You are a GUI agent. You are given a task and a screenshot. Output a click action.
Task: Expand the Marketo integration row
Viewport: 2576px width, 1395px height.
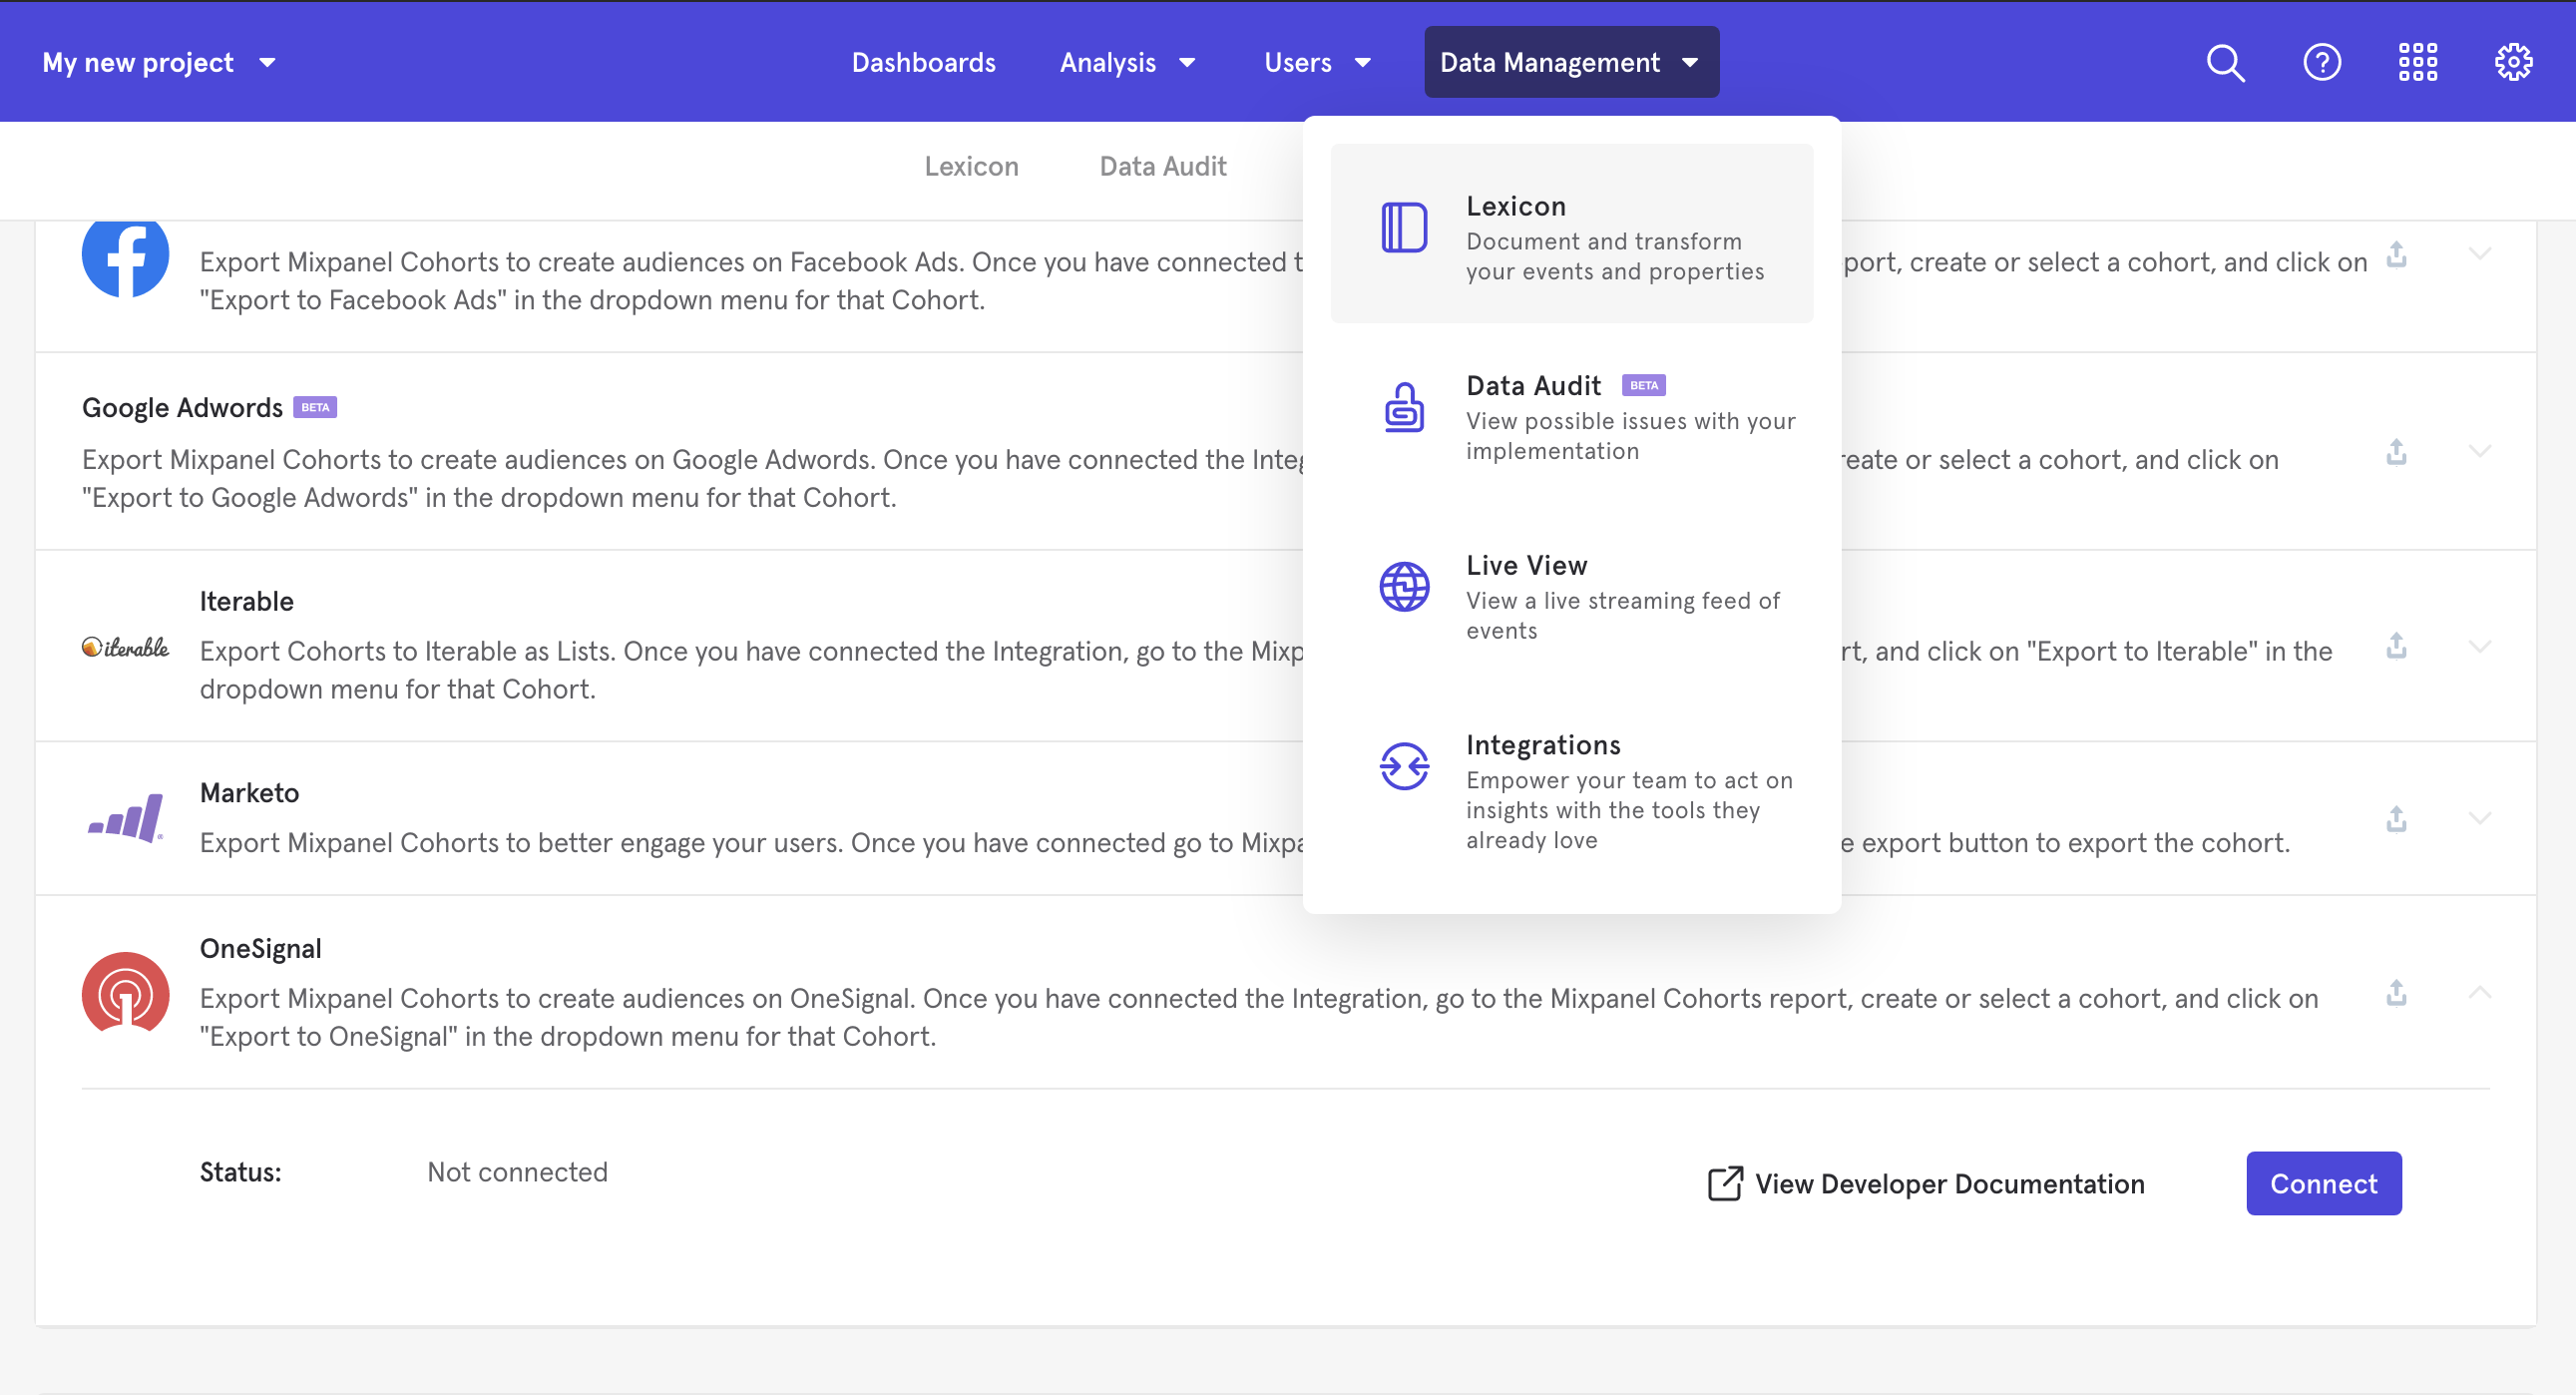coord(2479,818)
